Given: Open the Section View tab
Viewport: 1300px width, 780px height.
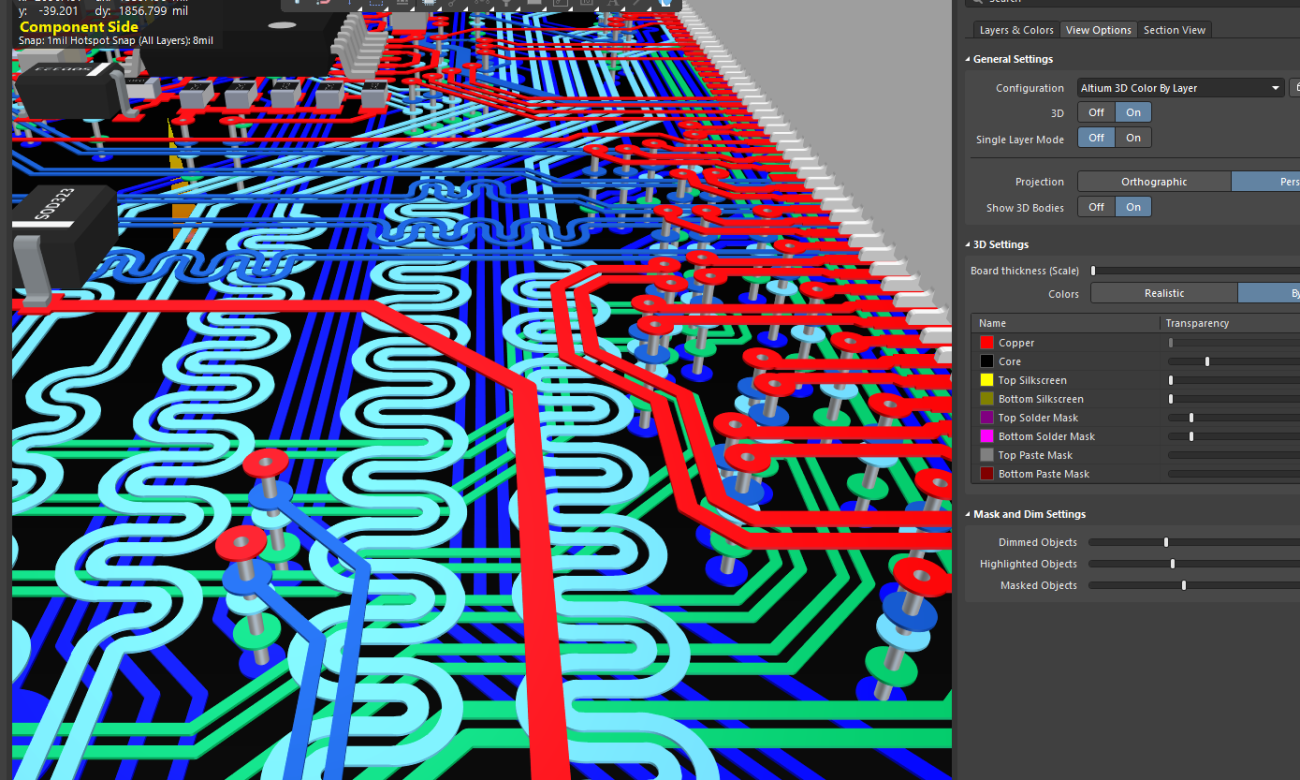Looking at the screenshot, I should click(1174, 29).
